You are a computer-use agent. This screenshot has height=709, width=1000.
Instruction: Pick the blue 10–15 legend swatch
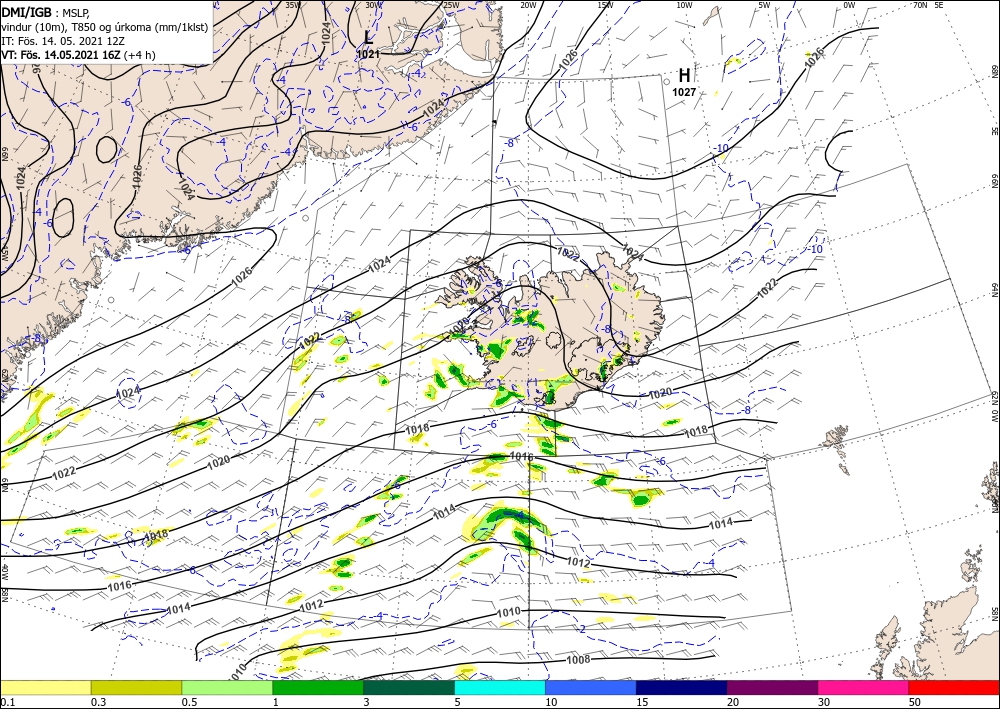[591, 687]
